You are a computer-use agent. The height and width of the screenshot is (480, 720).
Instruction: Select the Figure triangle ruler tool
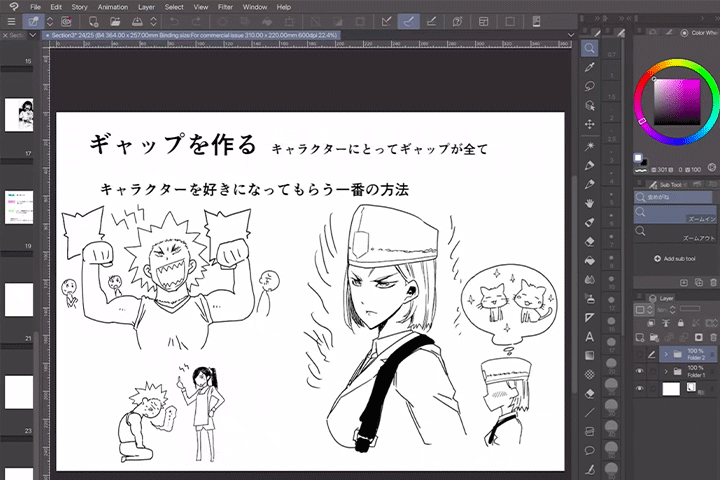click(590, 318)
